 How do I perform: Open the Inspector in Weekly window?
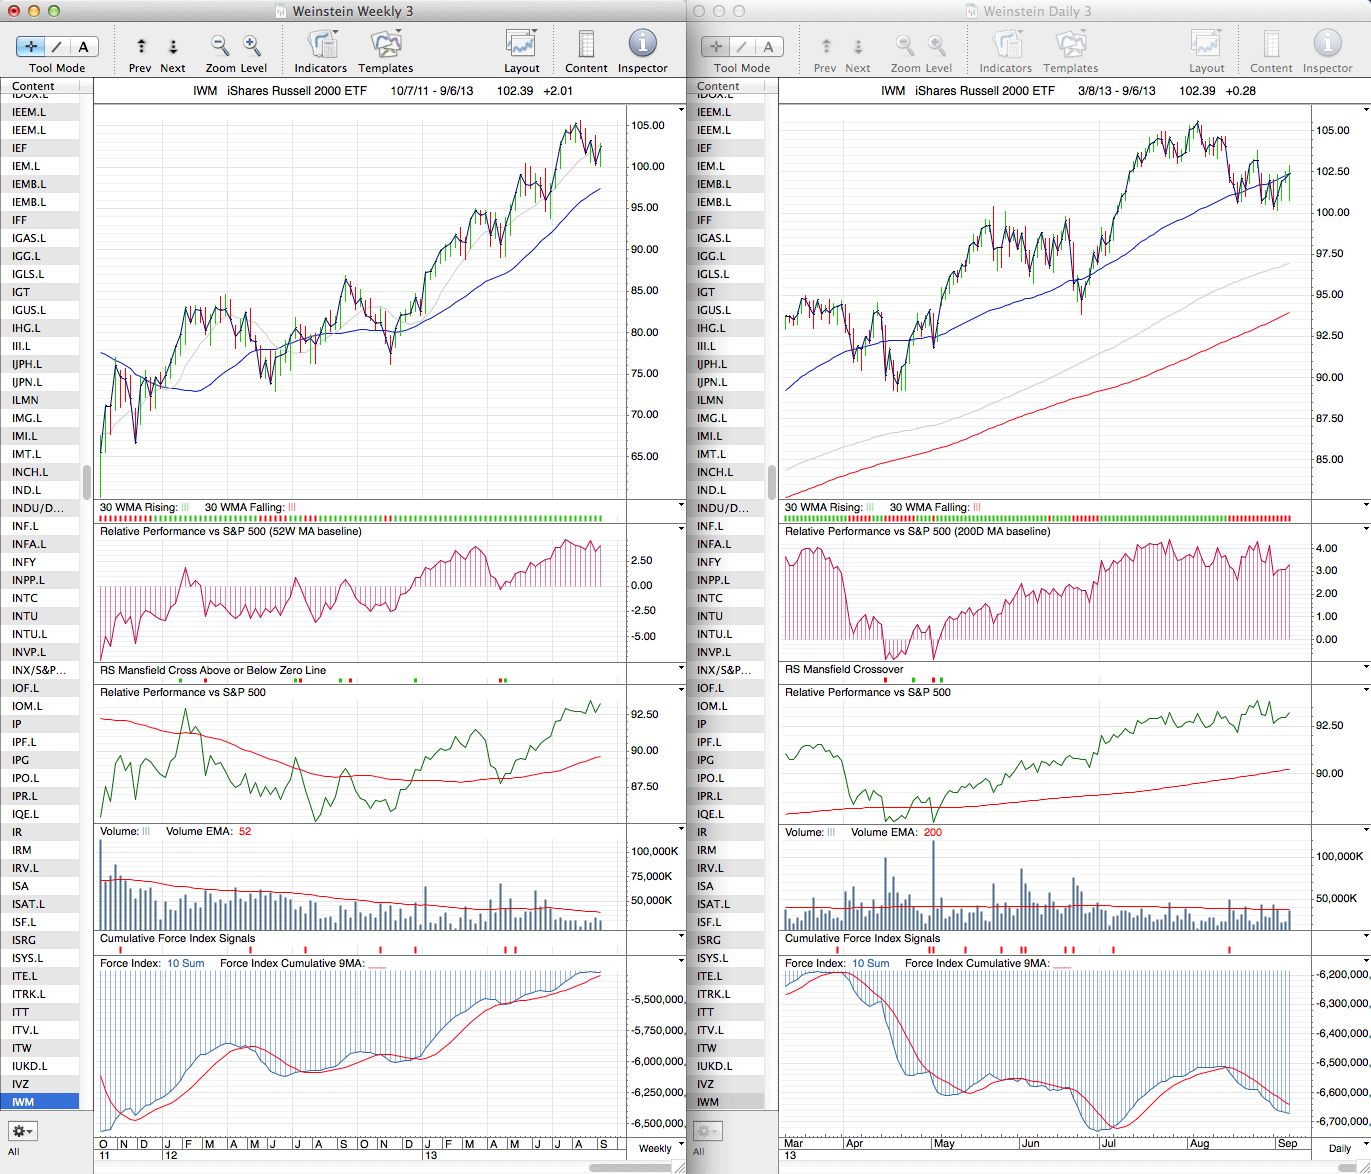click(x=642, y=46)
